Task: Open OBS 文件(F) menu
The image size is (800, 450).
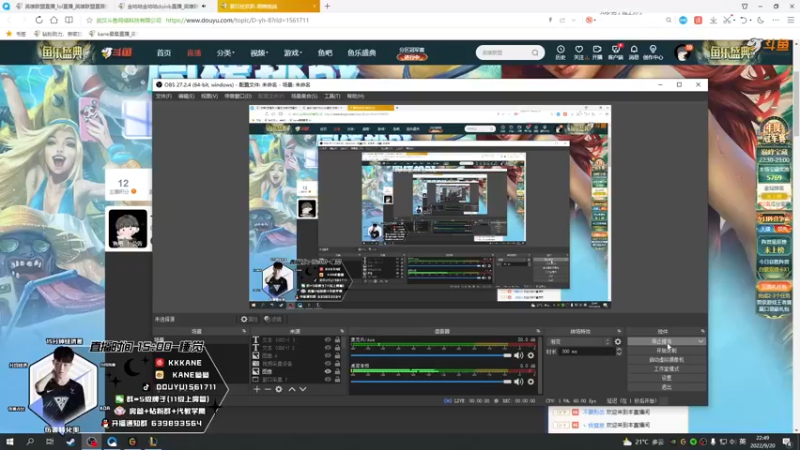Action: pos(164,96)
